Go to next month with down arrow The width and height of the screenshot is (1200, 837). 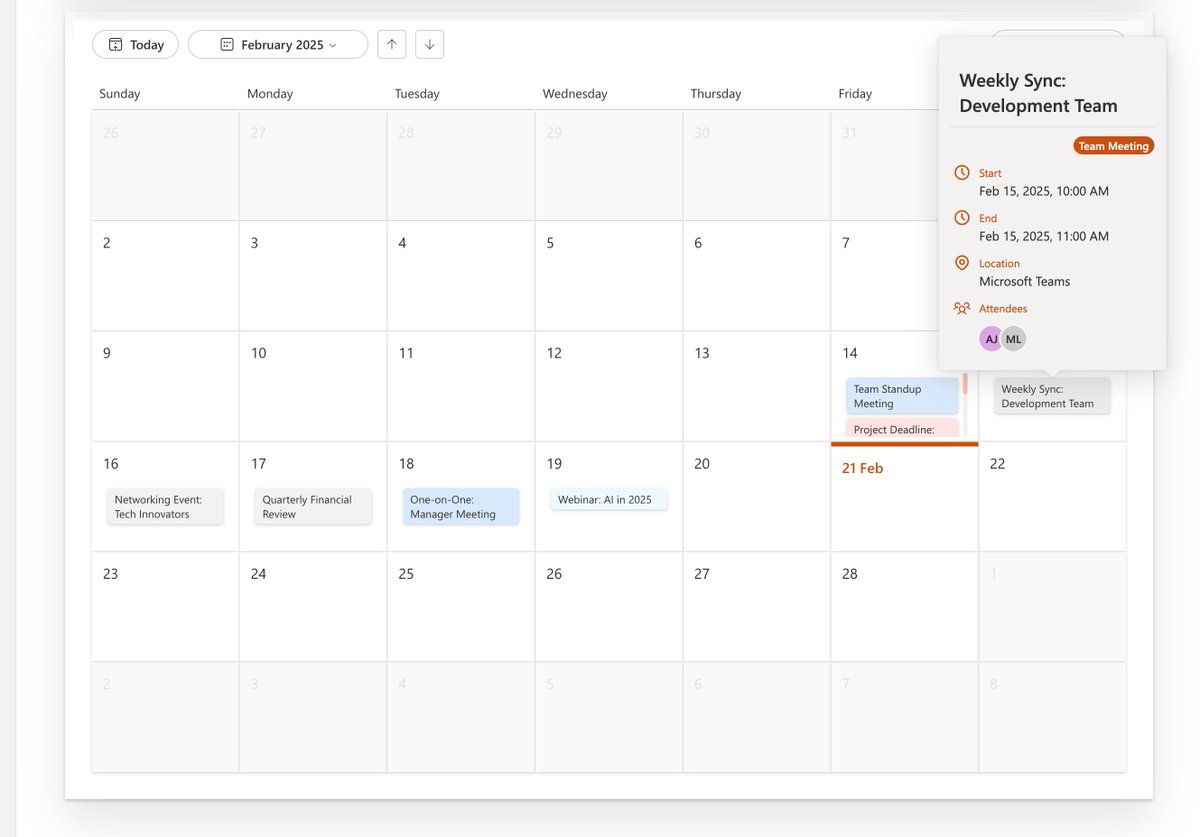430,44
